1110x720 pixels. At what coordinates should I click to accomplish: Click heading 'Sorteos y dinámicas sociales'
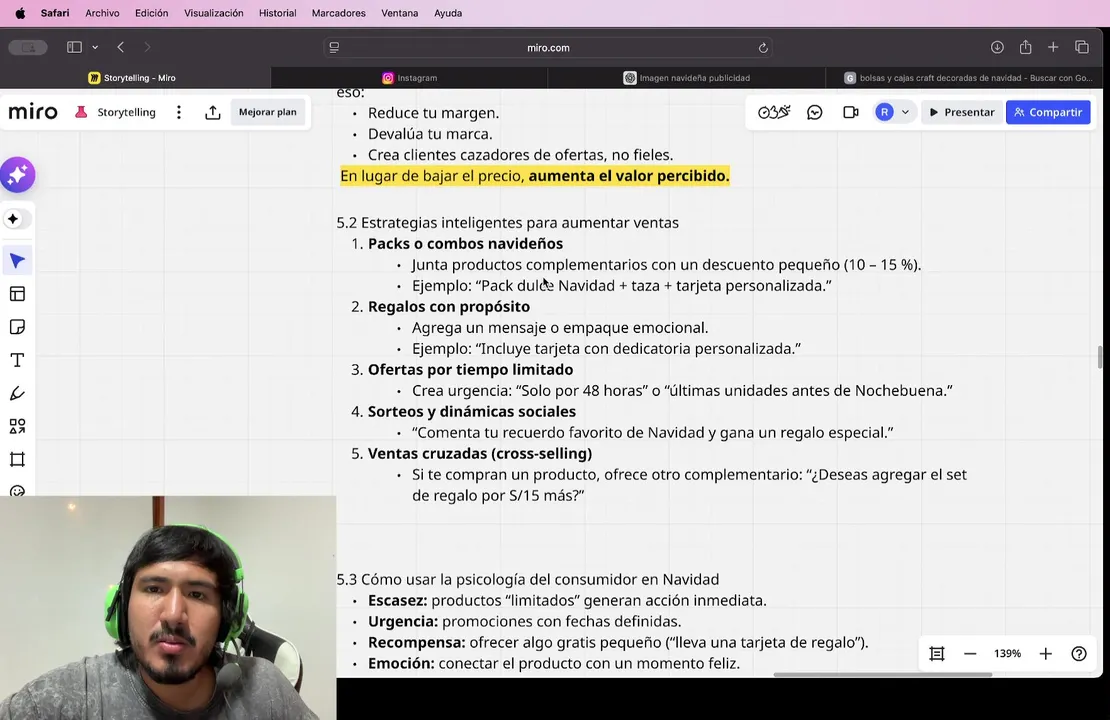(x=471, y=411)
